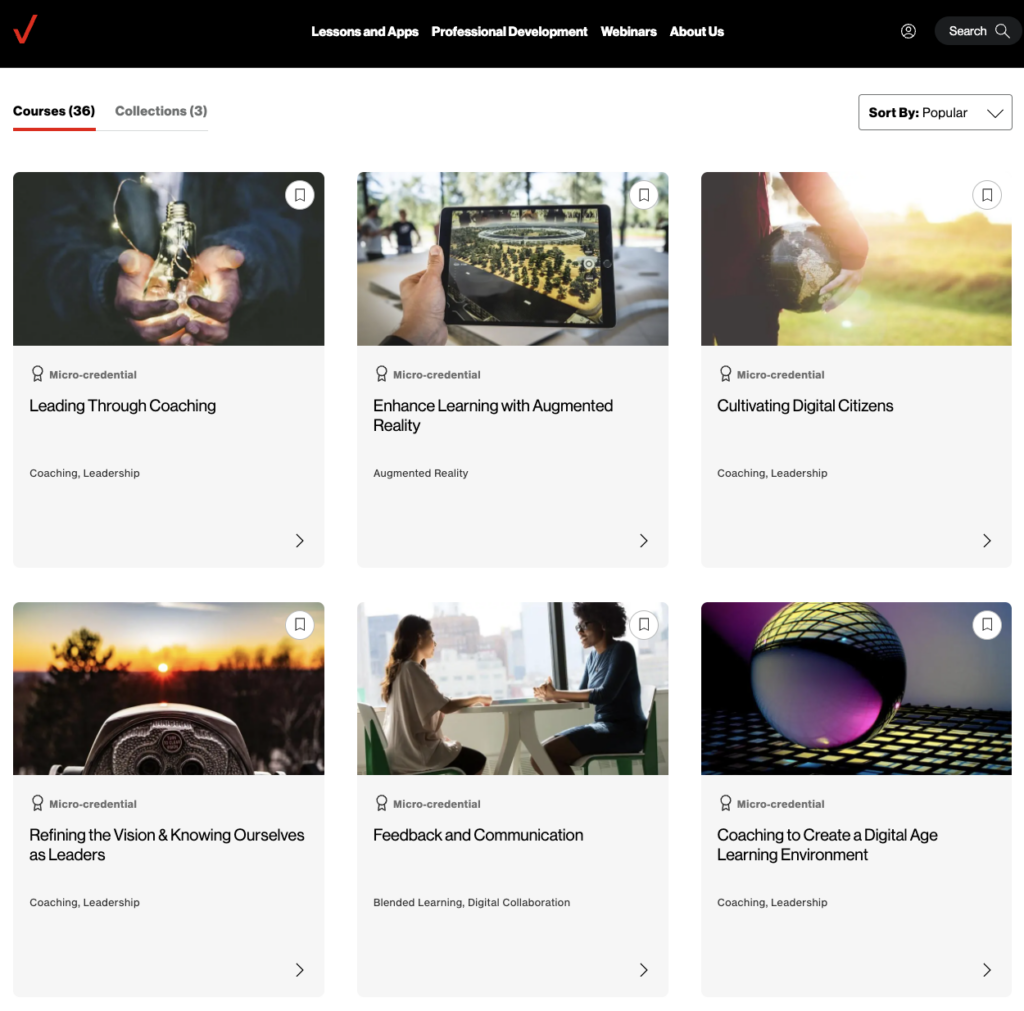Save the Feedback and Communication course bookmark
The image size is (1024, 1011).
point(644,625)
